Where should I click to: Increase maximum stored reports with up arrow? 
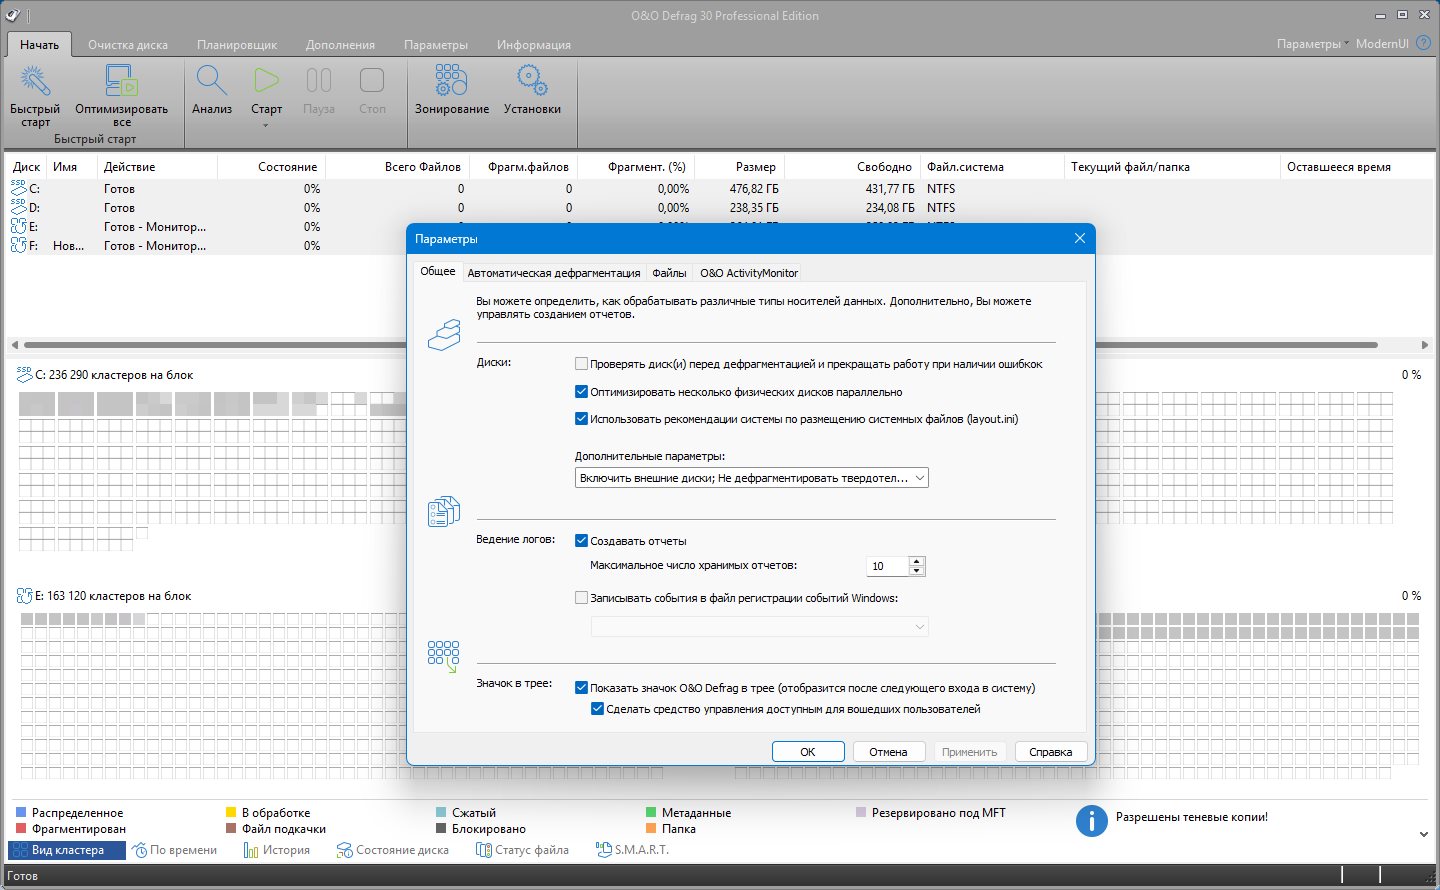(x=917, y=561)
